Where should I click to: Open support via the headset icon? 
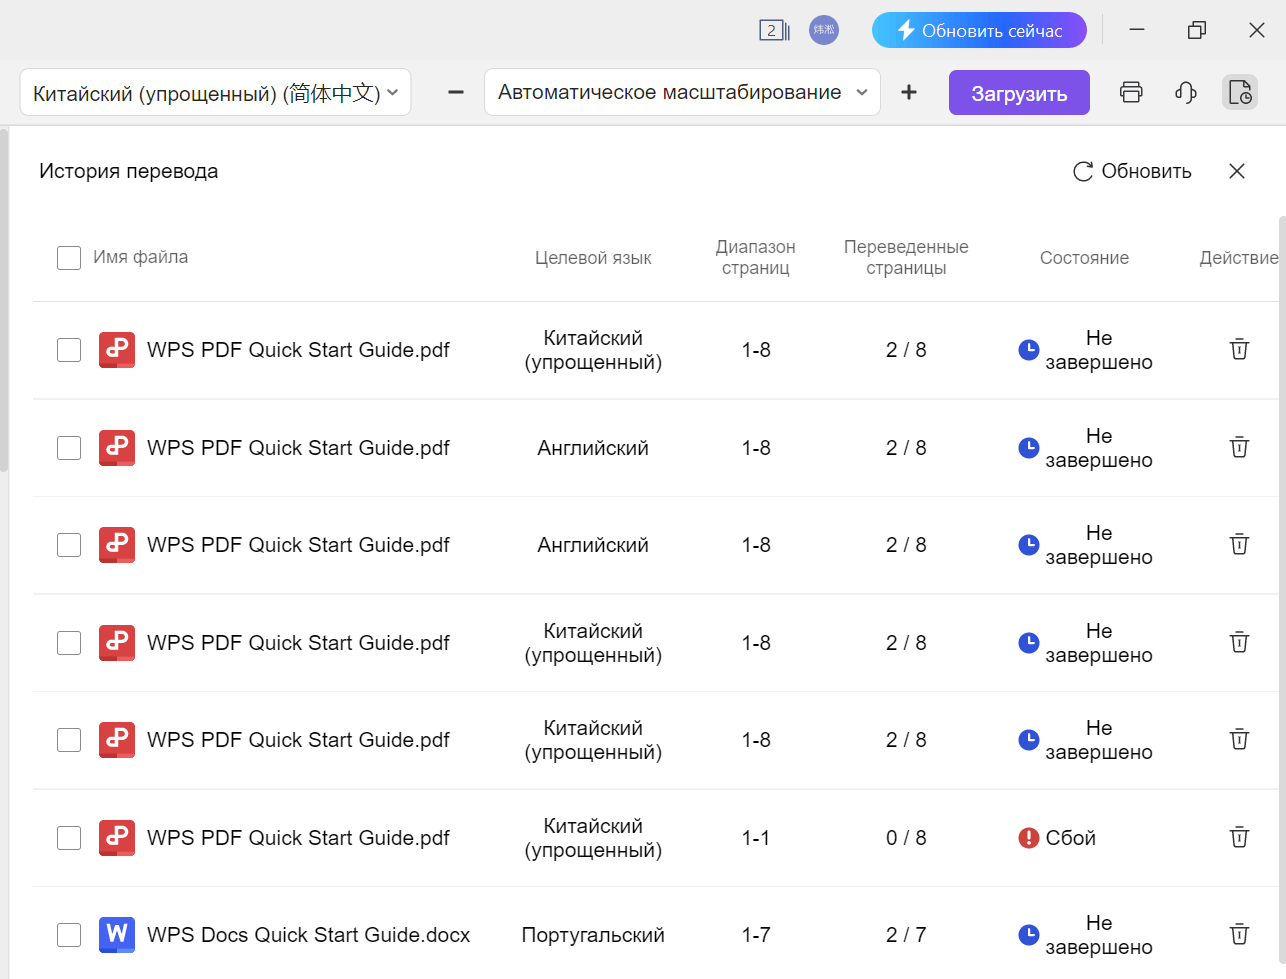pyautogui.click(x=1185, y=92)
